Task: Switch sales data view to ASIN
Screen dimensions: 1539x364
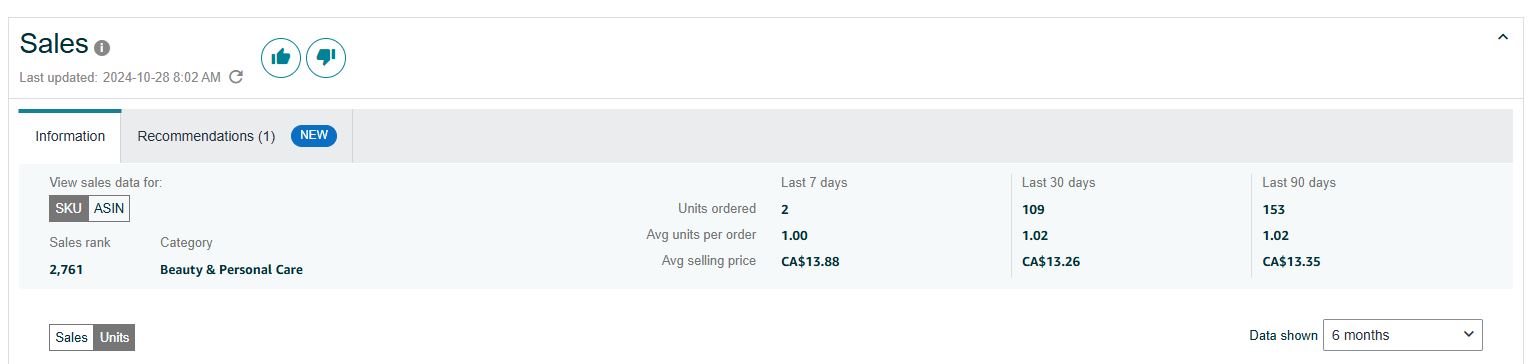Action: pos(109,209)
